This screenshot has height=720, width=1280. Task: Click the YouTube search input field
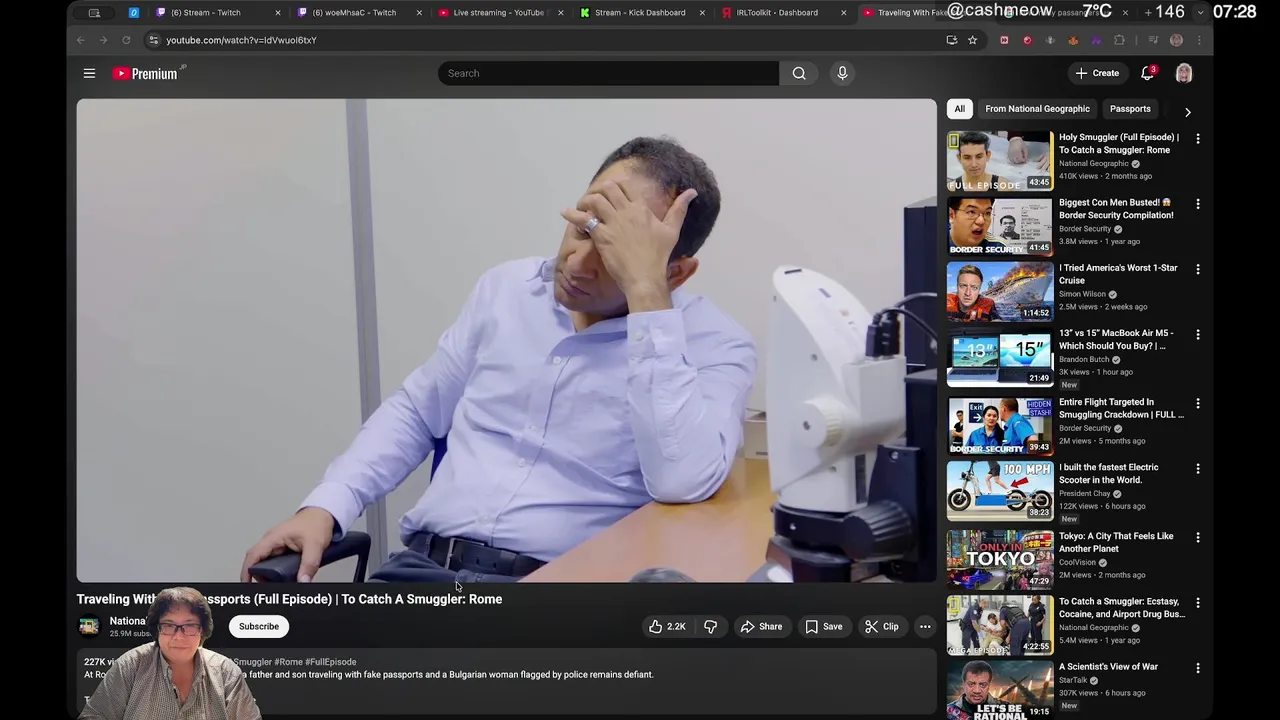[x=608, y=73]
